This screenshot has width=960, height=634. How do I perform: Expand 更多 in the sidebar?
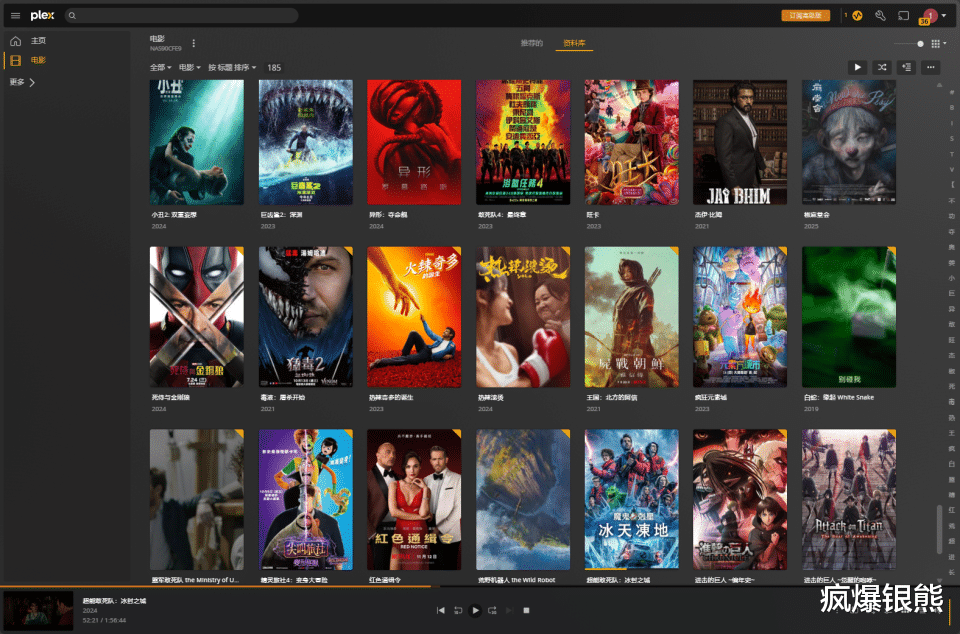click(23, 82)
